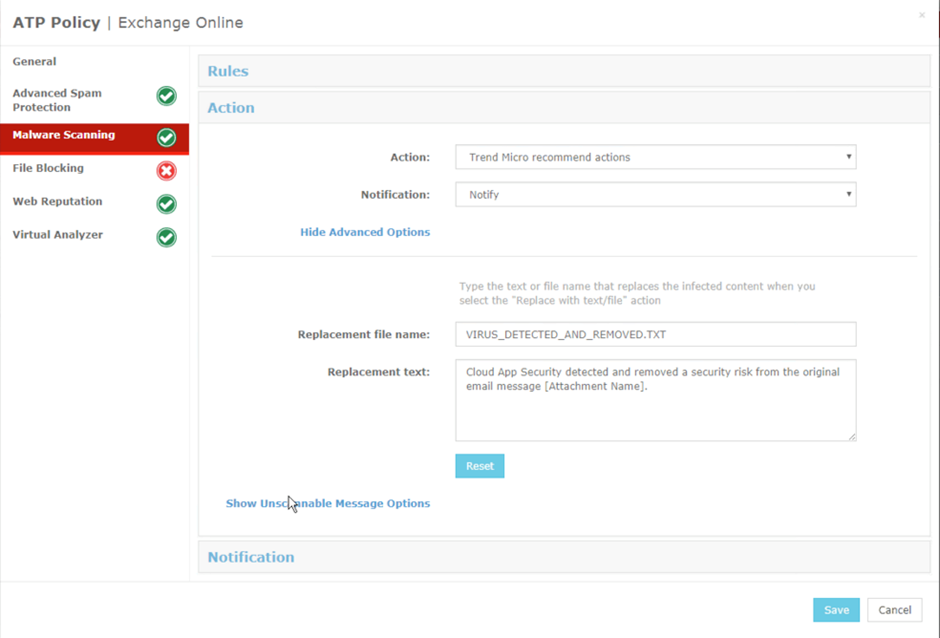Click the red error icon beside File Blocking
Viewport: 940px width, 638px height.
(166, 170)
